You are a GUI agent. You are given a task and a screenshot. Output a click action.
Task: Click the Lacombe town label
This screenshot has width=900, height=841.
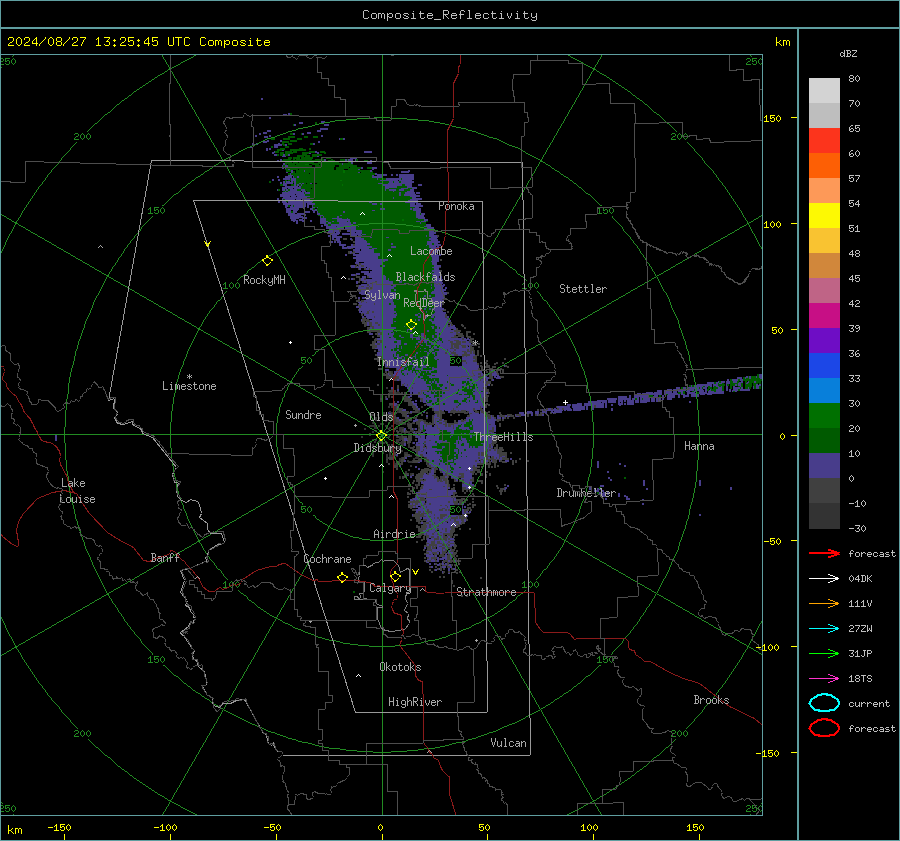(431, 251)
